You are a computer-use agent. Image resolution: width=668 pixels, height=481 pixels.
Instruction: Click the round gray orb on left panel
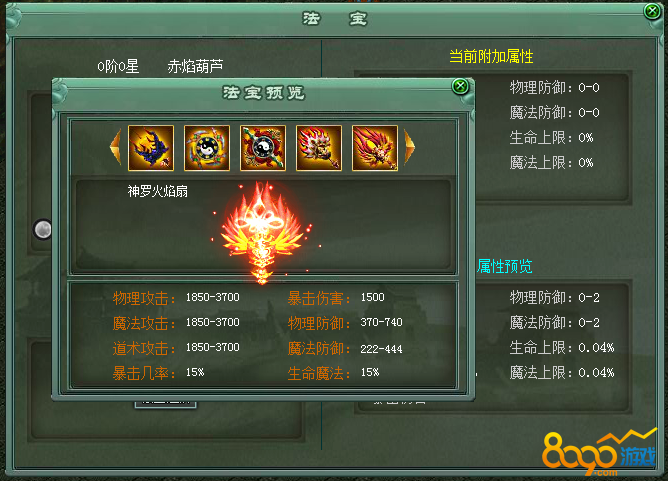point(43,230)
